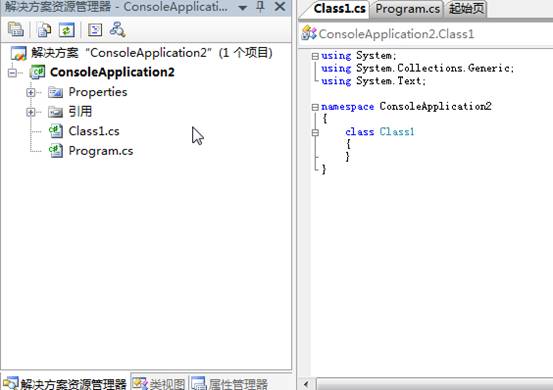Click "Class1" identifier in the class declaration

click(397, 132)
